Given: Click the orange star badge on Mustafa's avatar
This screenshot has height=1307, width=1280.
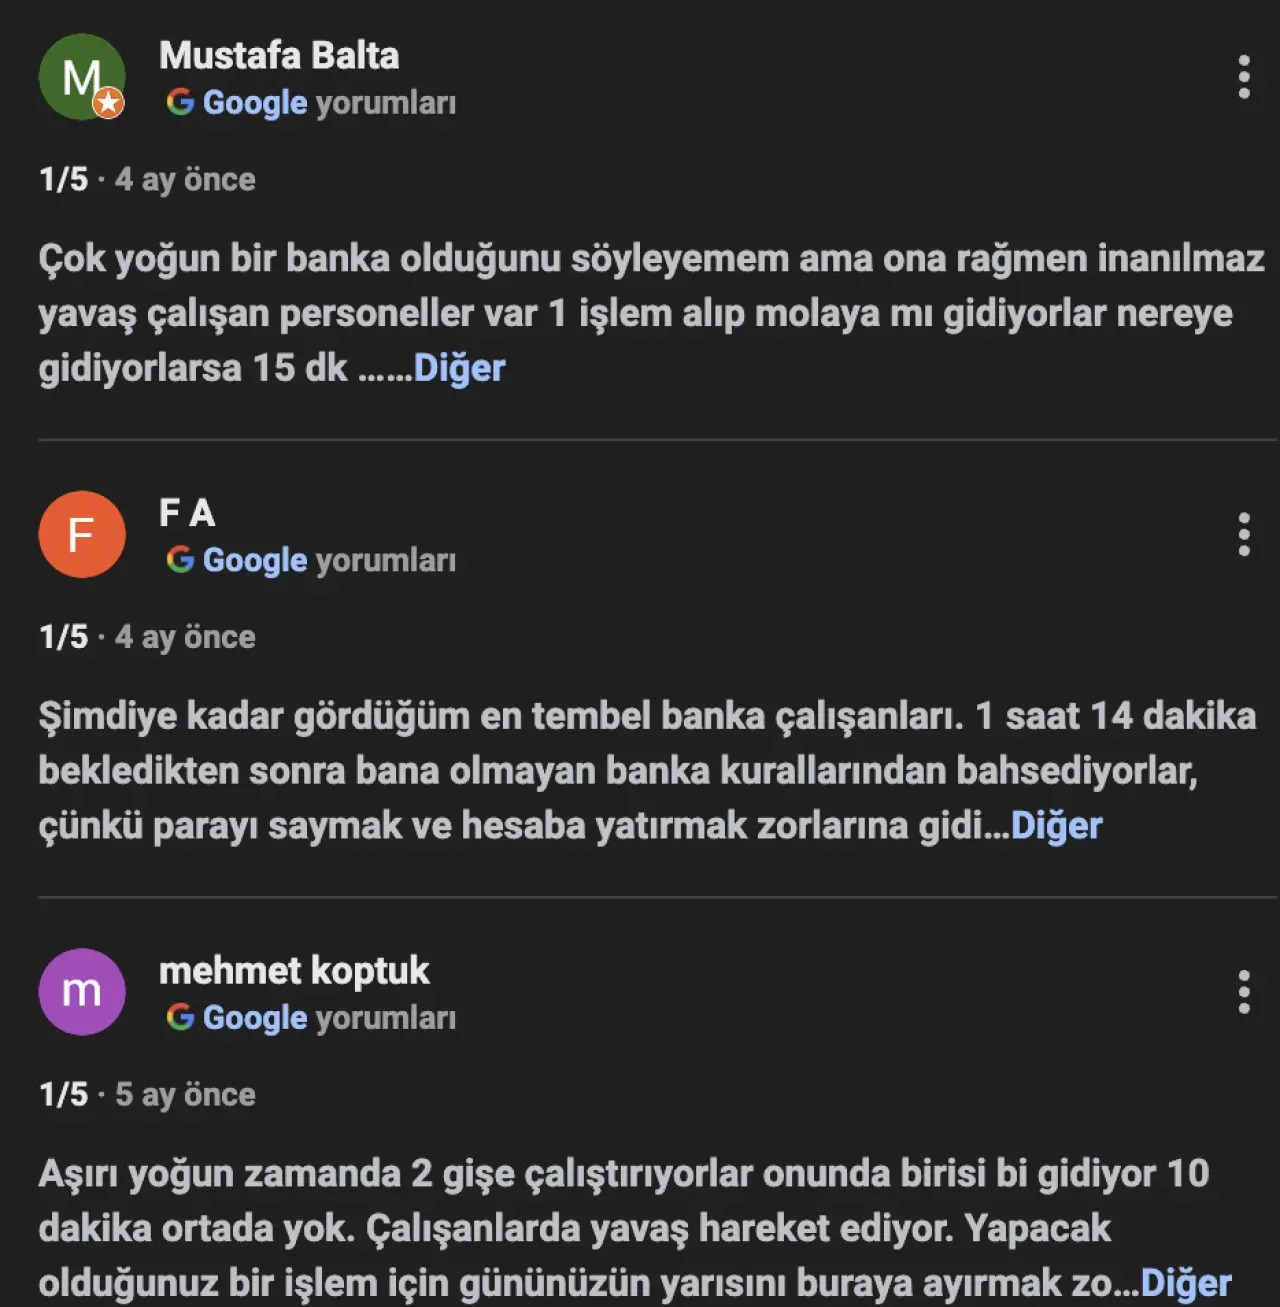Looking at the screenshot, I should pos(108,103).
